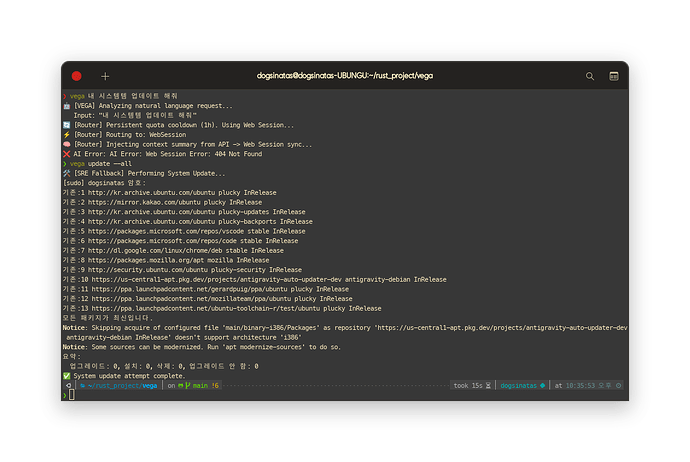Screen dimensions: 690x462
Task: Click the panel icon at title bar right
Action: [x=613, y=76]
